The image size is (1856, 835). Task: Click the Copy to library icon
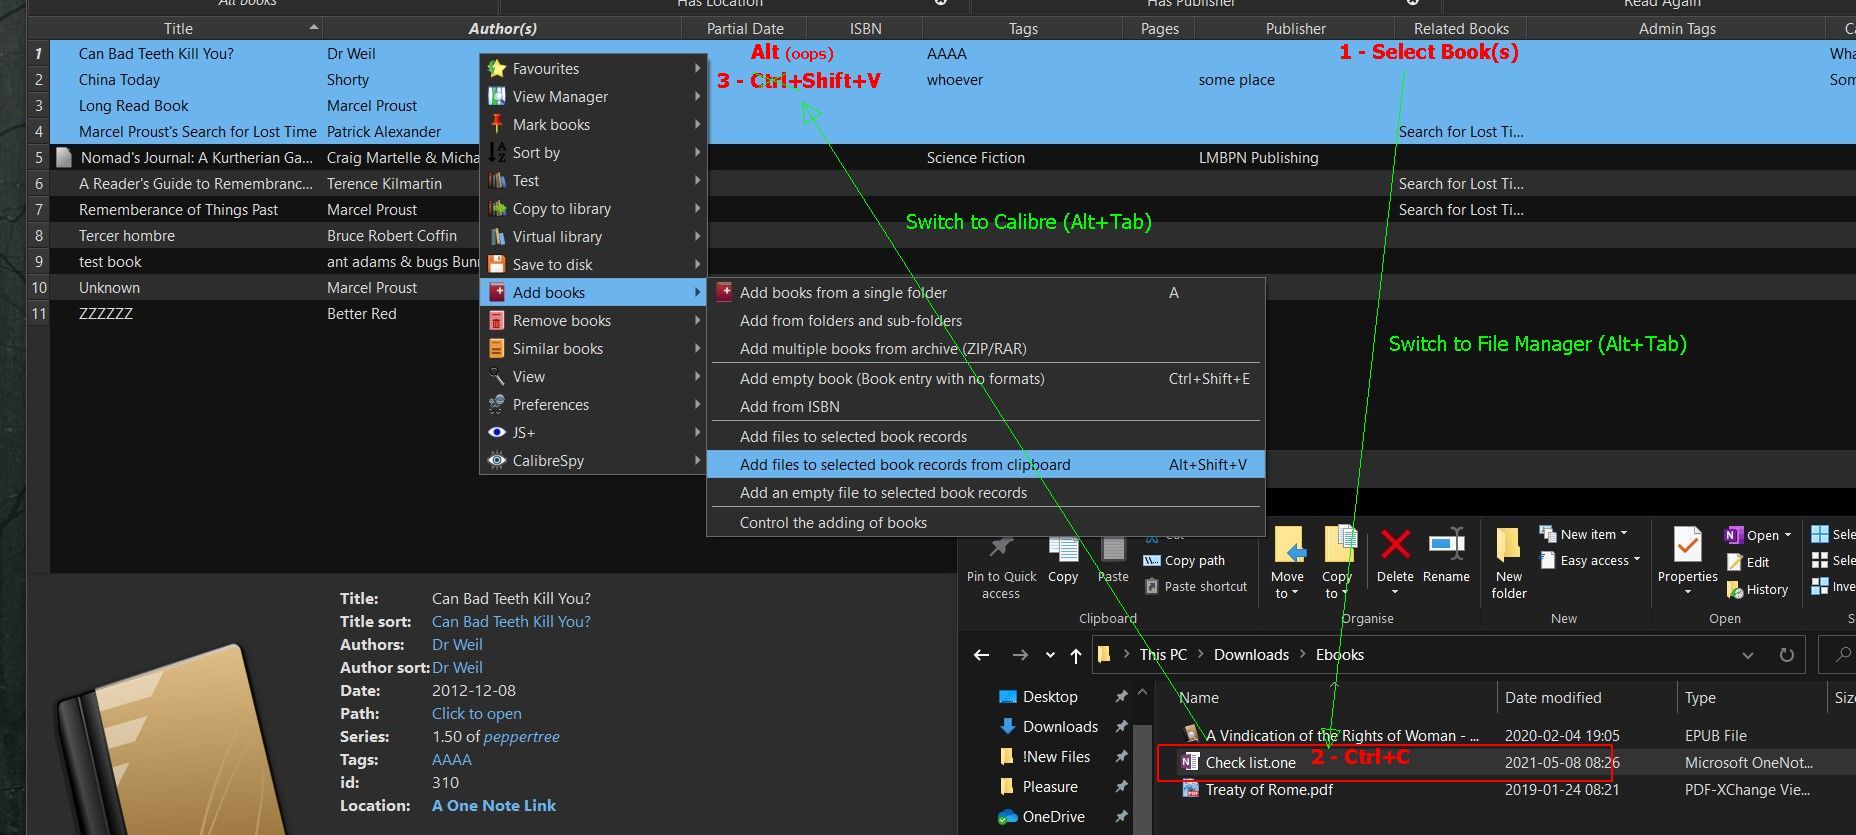pos(496,208)
